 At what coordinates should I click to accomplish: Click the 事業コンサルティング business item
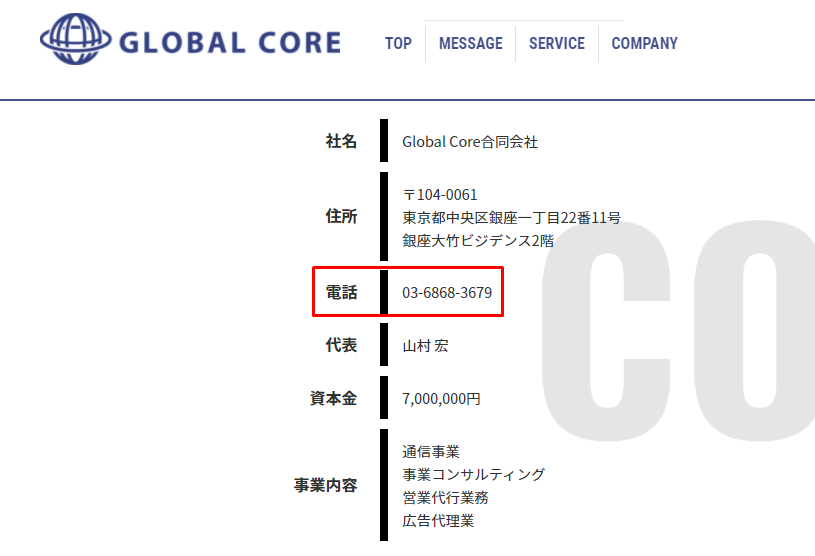[x=473, y=474]
